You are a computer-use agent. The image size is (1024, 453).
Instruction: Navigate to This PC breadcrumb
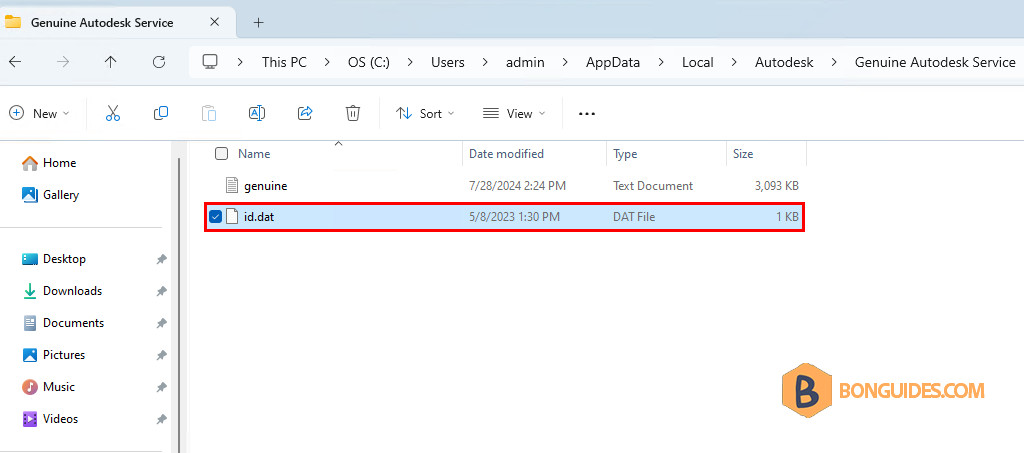tap(284, 62)
